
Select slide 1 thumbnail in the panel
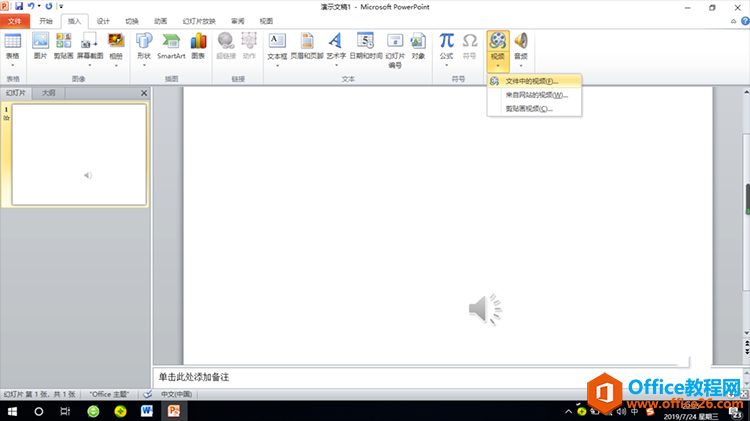(x=79, y=153)
